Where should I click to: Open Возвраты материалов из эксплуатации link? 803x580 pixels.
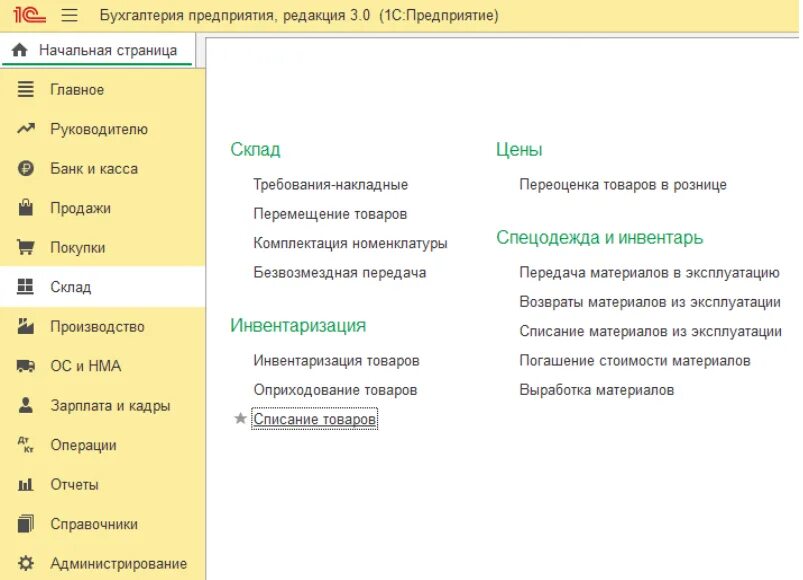click(650, 302)
